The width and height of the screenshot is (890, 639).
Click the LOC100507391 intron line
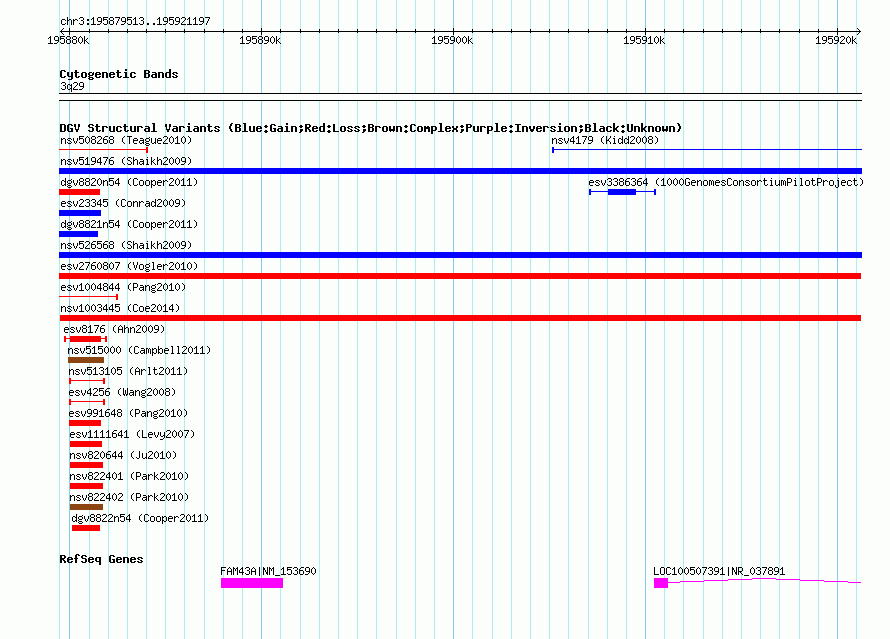765,580
